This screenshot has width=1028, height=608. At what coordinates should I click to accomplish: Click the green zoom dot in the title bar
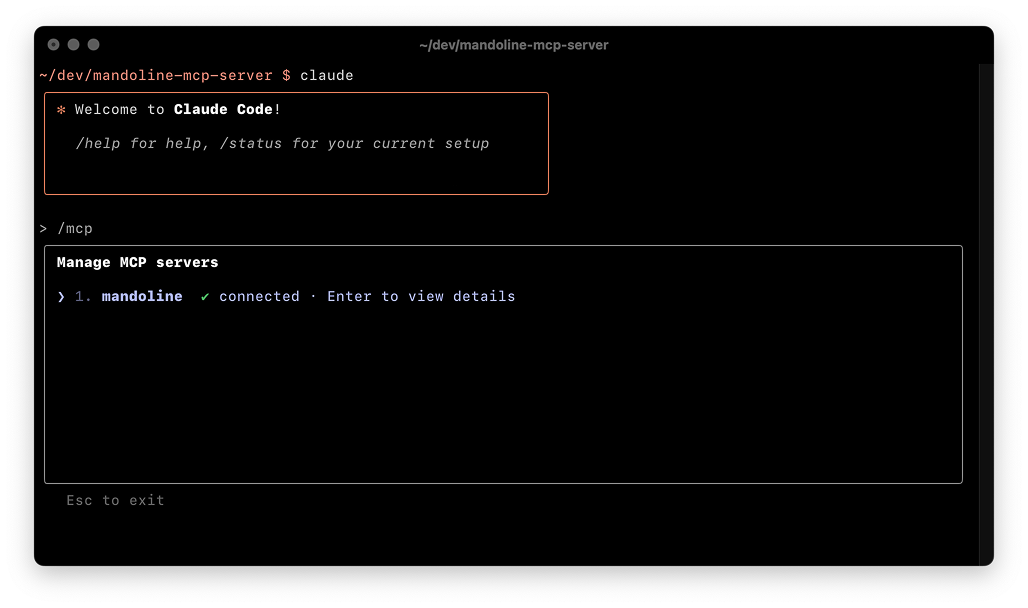click(93, 44)
